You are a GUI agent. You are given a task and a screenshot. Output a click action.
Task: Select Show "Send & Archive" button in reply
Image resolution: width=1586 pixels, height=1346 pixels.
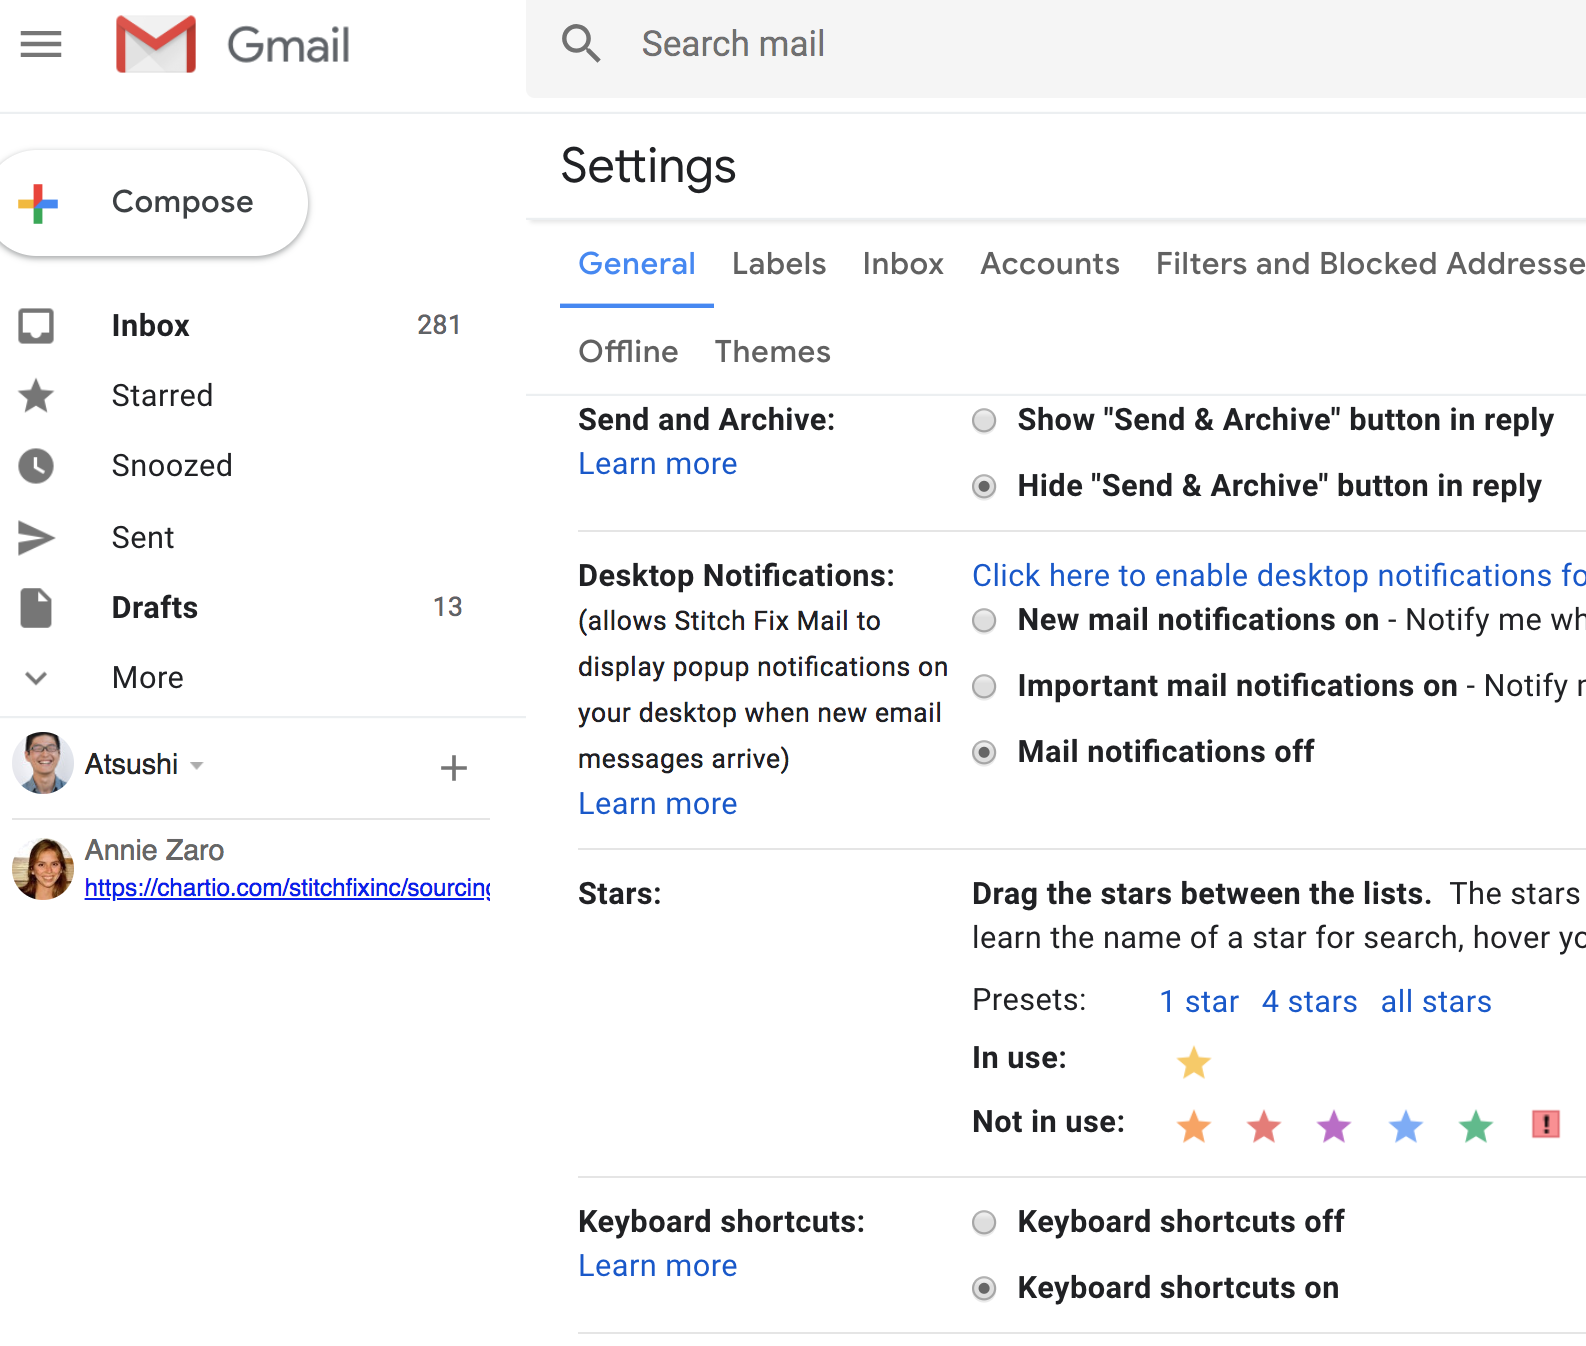(984, 420)
